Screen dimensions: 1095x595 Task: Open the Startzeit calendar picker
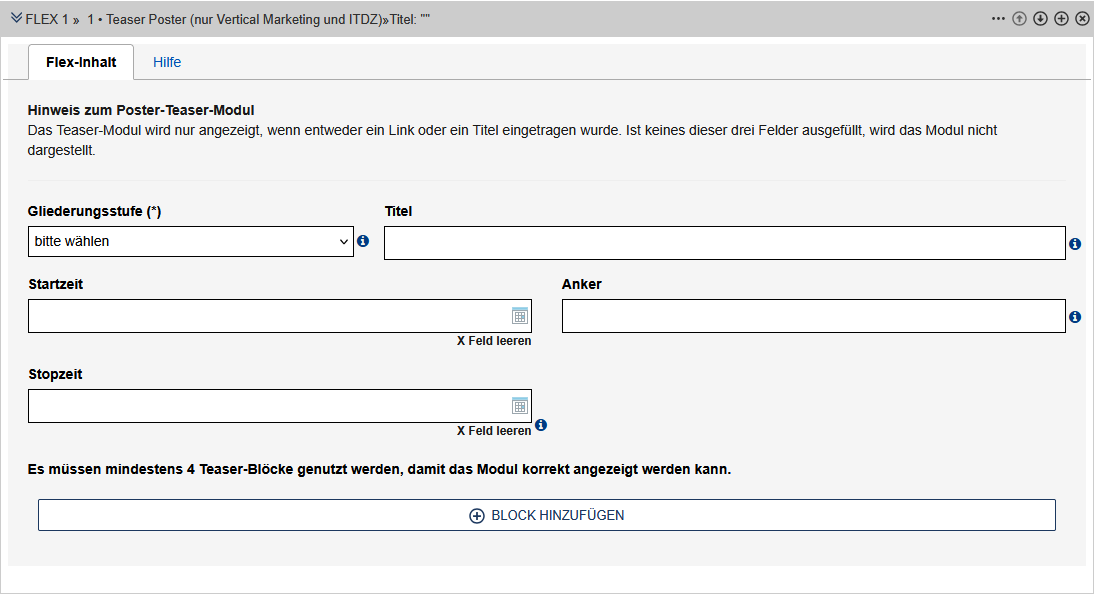point(519,316)
